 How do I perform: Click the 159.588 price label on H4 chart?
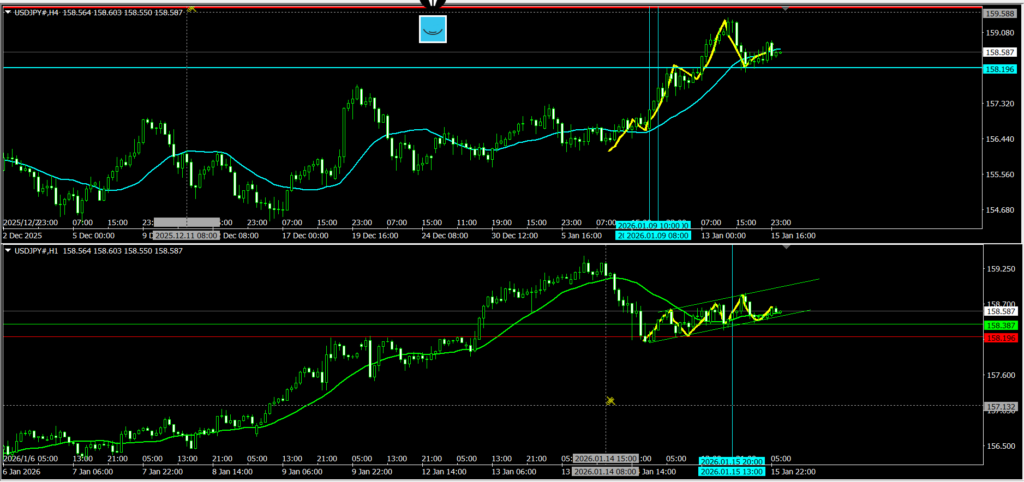(1001, 14)
